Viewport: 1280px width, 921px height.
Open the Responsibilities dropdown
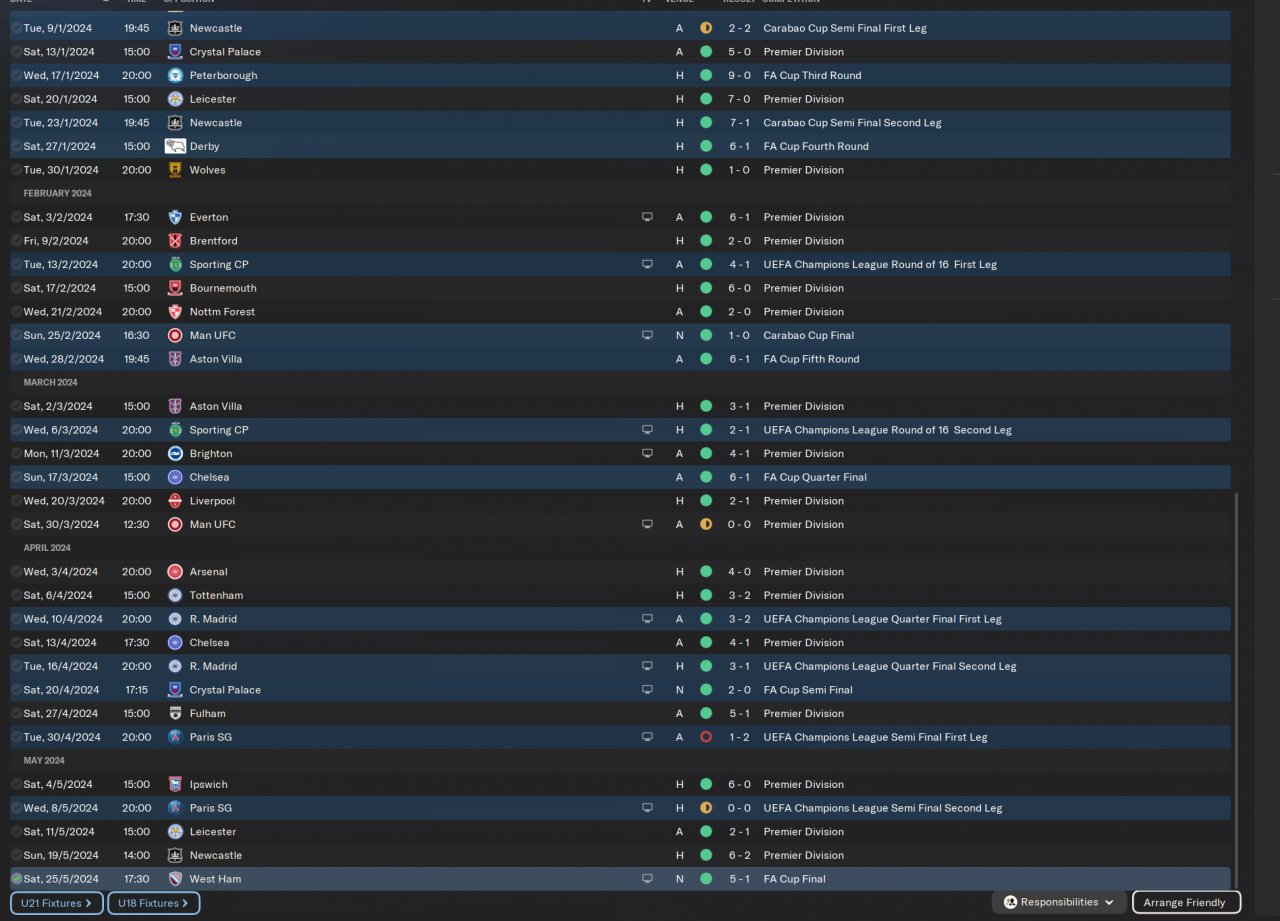[x=1059, y=902]
